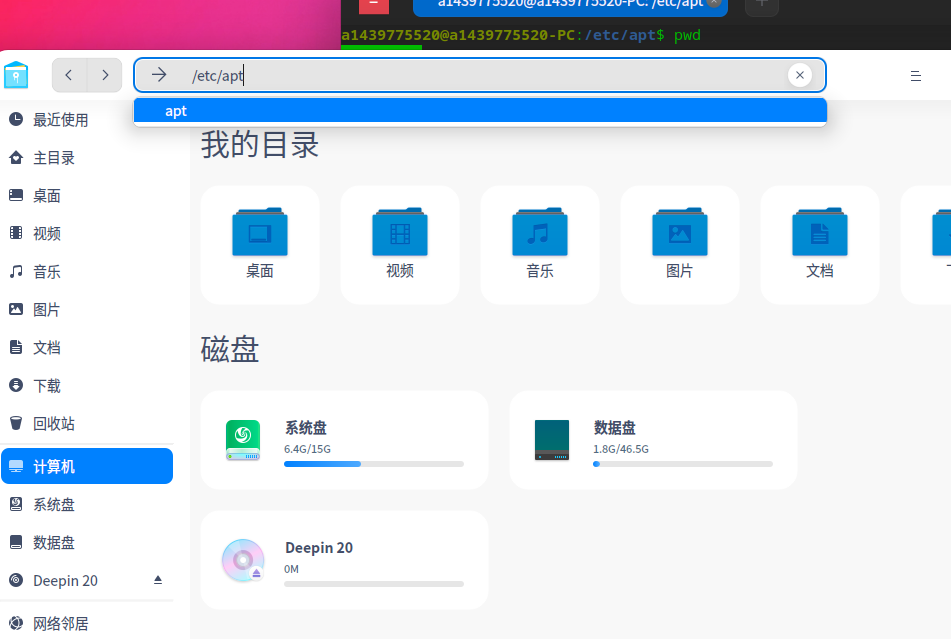Go forward with the right arrow button
The image size is (951, 639).
point(105,75)
